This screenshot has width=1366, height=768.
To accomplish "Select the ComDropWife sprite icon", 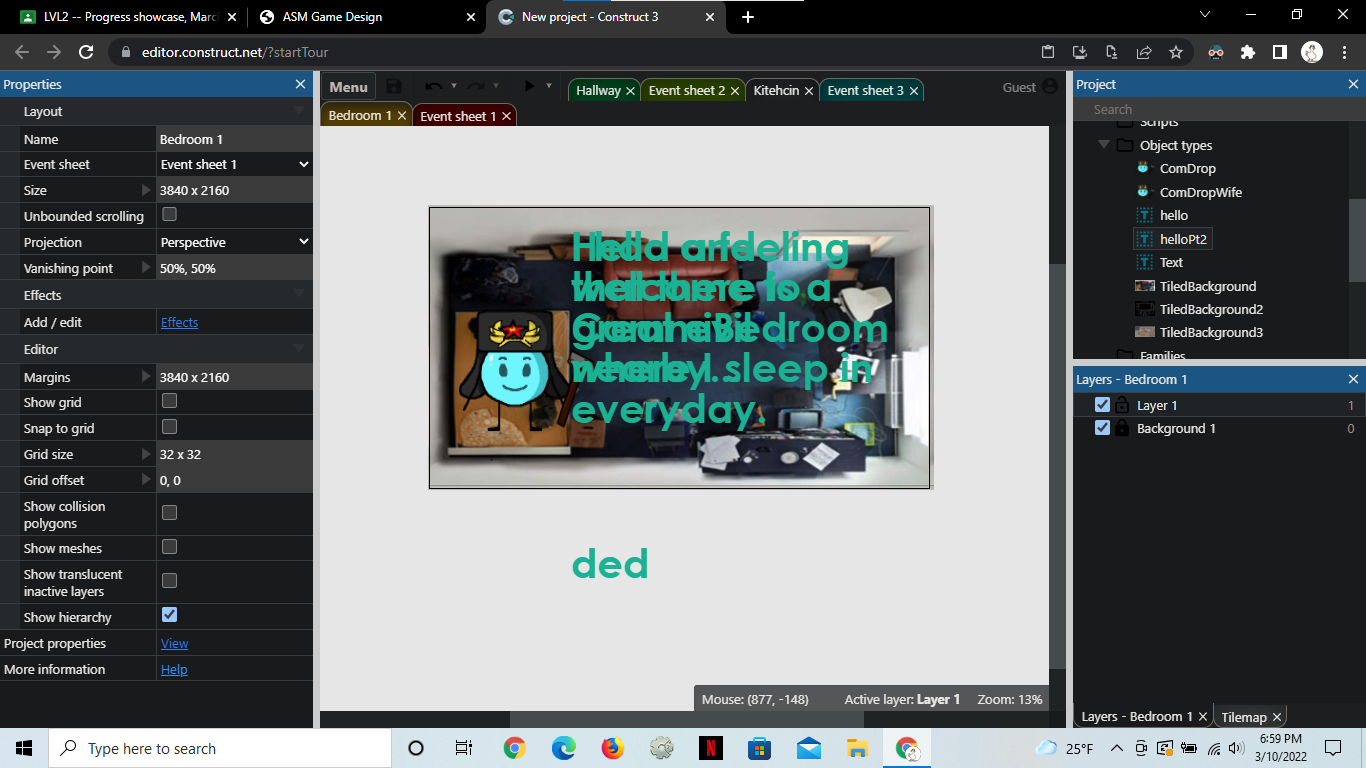I will [1144, 192].
